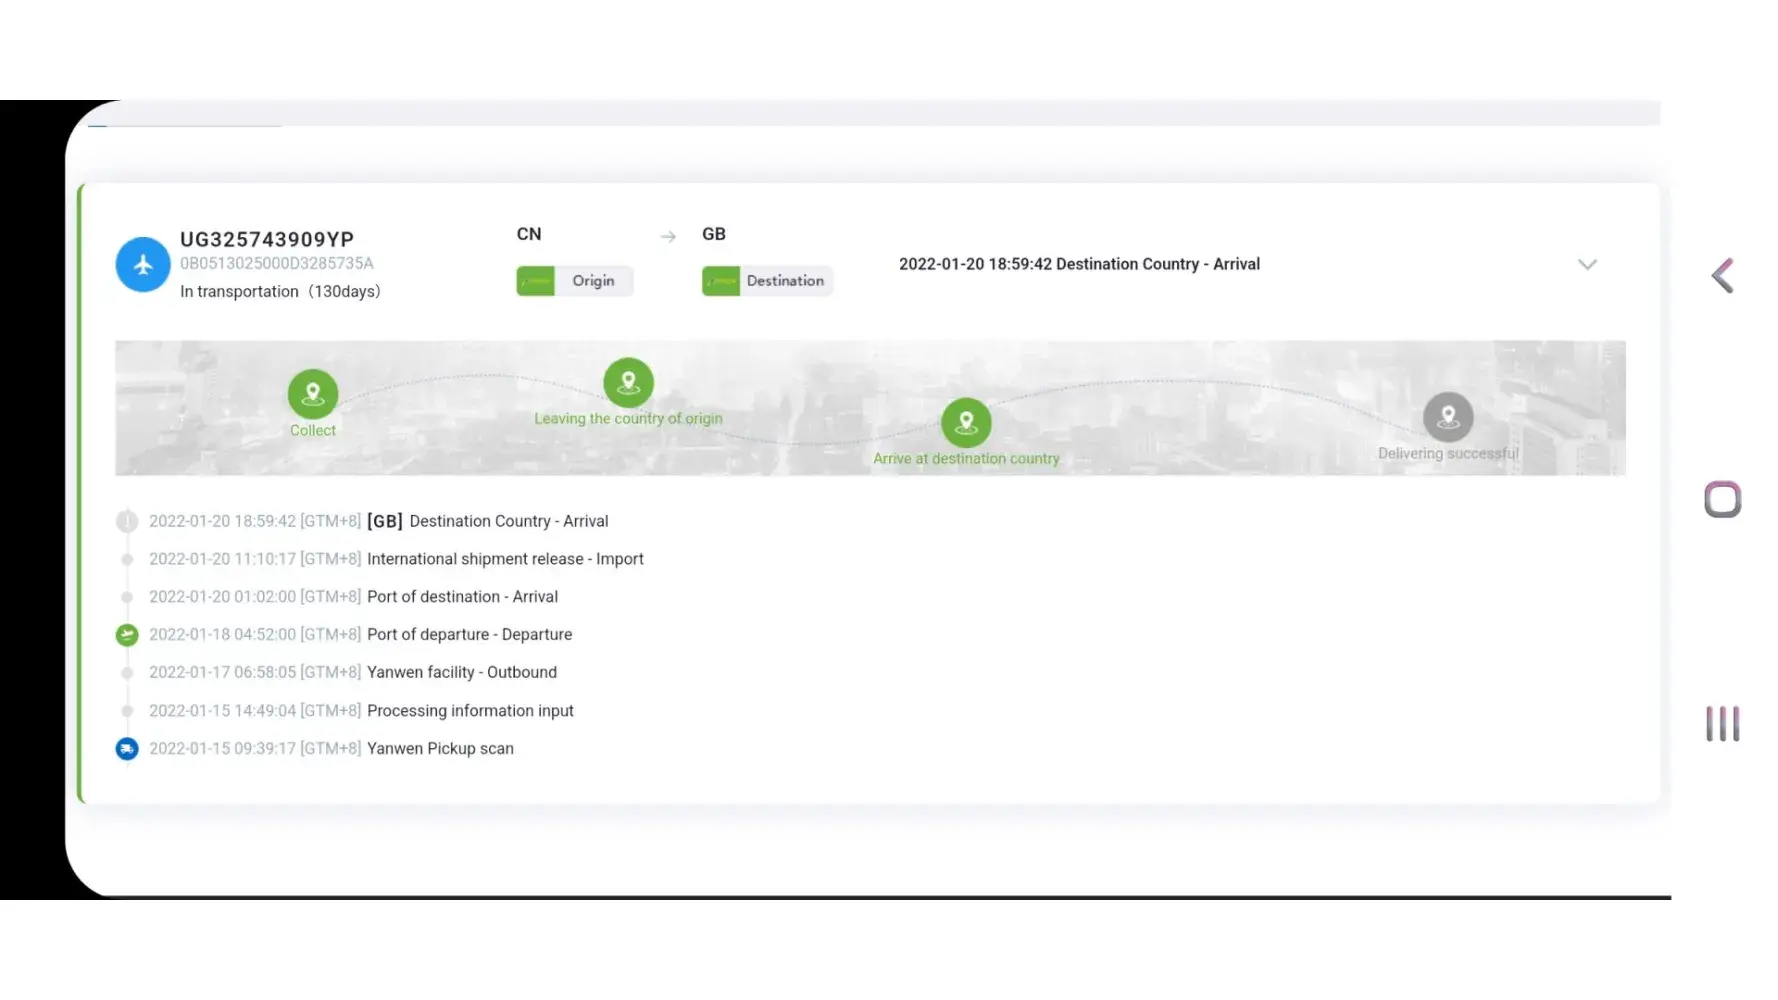Click the green Collect milestone pin
This screenshot has height=1000, width=1778.
pos(313,394)
